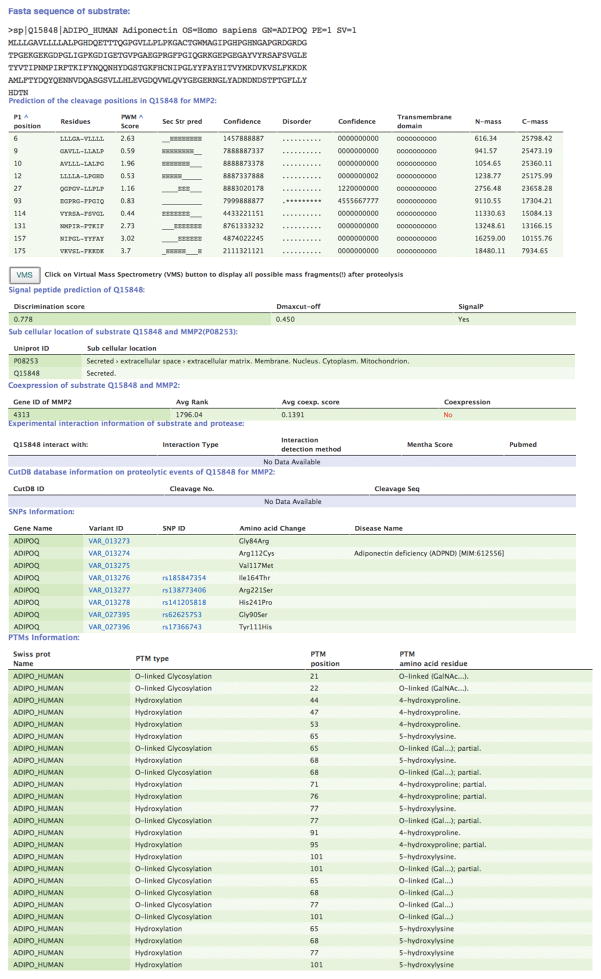Open variant link VAR_013273

click(x=109, y=541)
